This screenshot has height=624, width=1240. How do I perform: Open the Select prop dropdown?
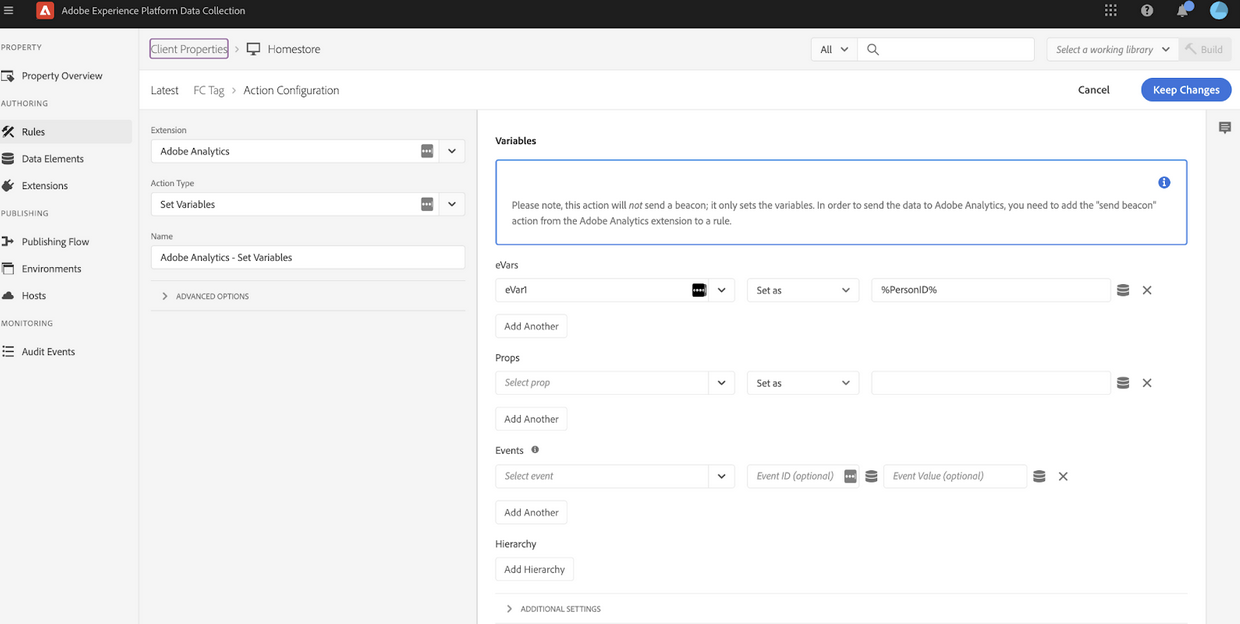pos(721,383)
